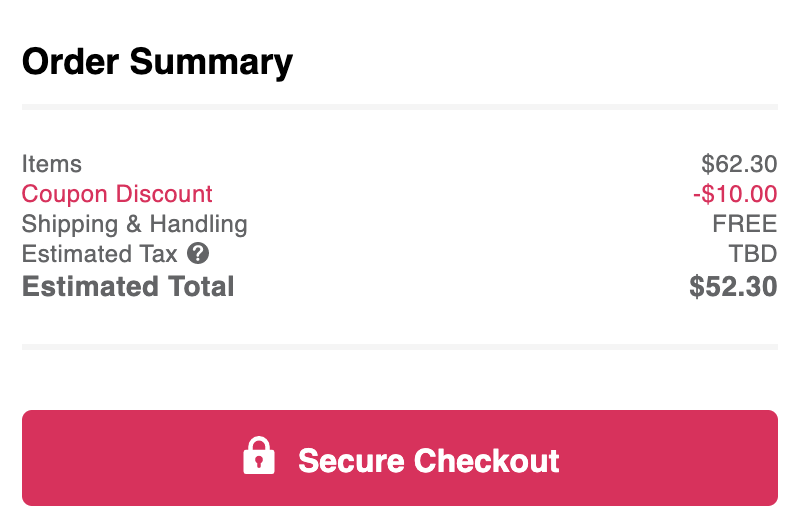This screenshot has width=802, height=520.
Task: Click the Secure Checkout button
Action: click(x=400, y=458)
